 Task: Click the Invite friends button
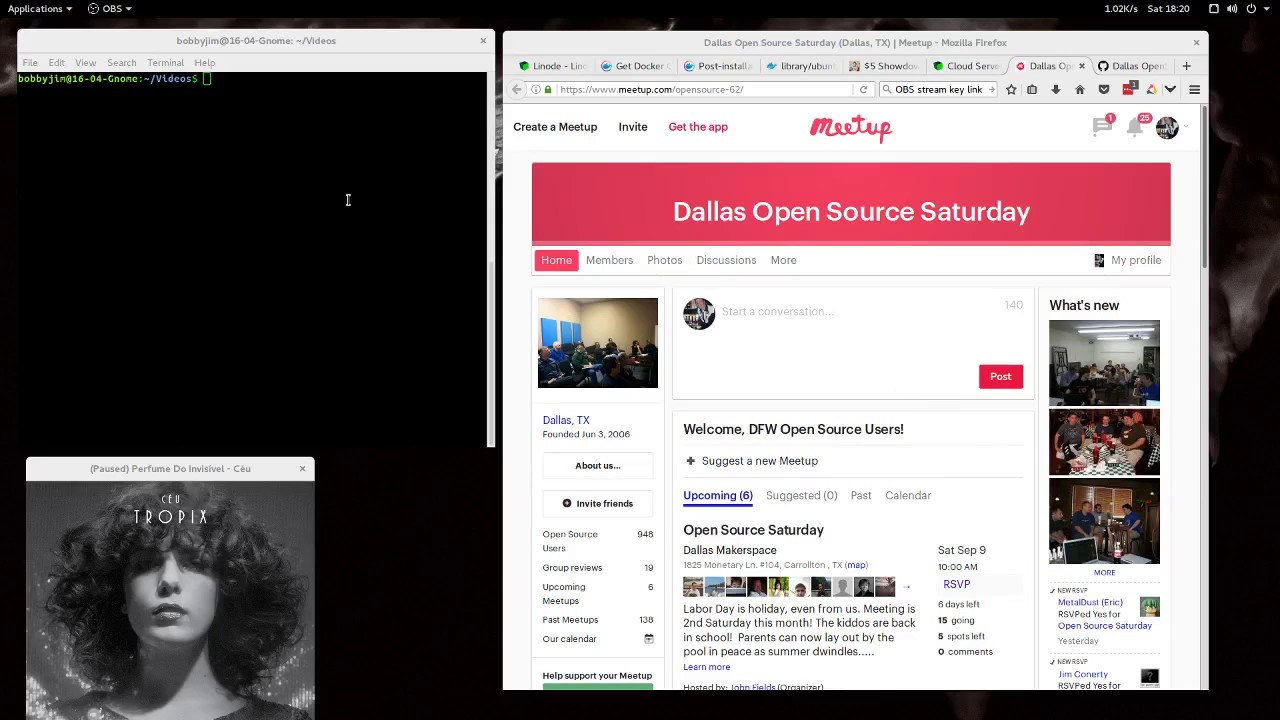598,503
